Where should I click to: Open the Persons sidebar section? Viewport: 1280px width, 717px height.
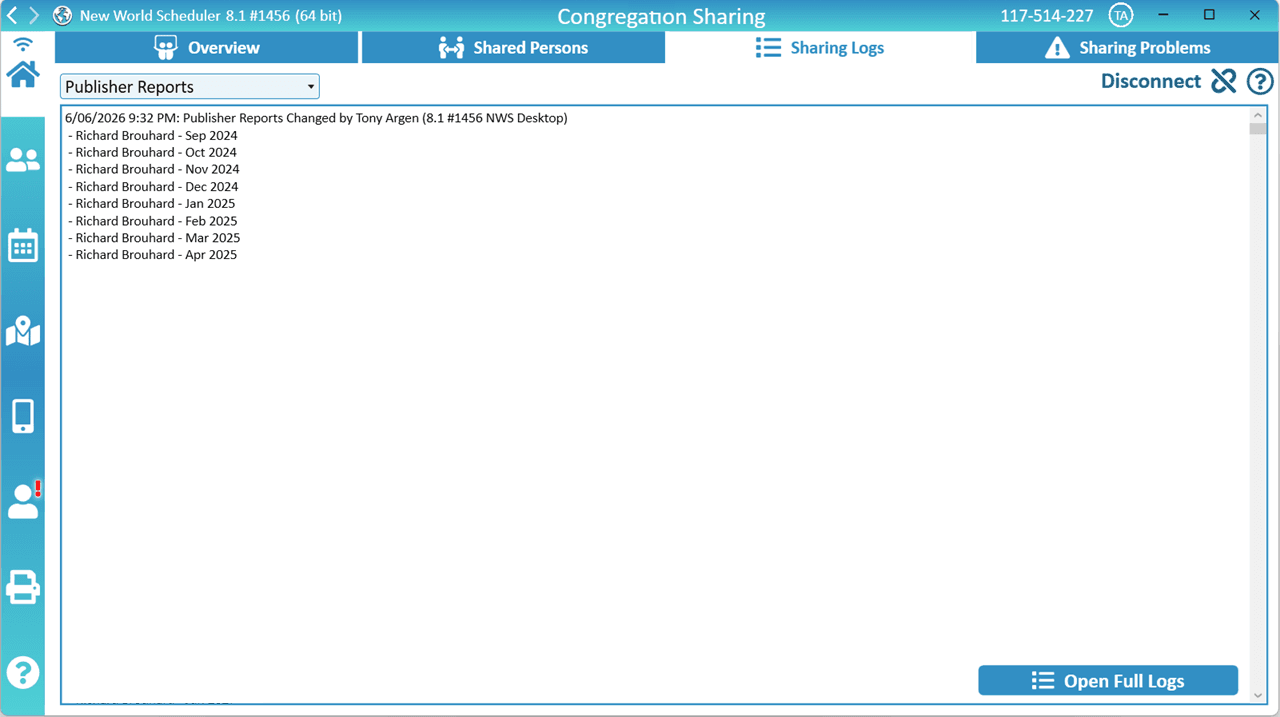(23, 160)
